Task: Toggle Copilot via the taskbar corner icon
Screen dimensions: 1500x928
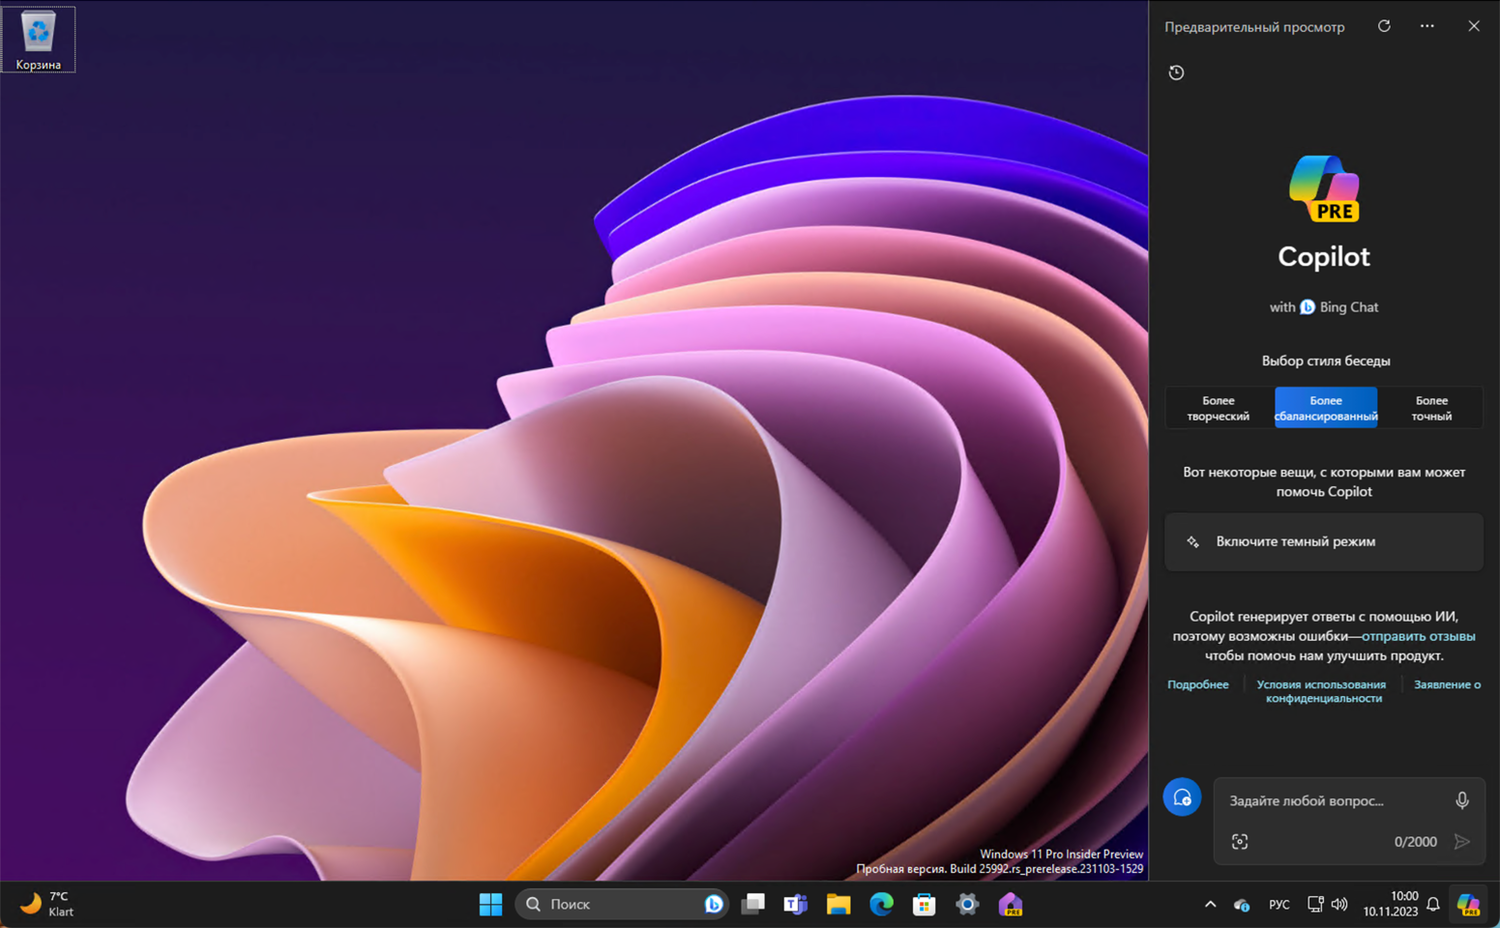Action: [1468, 905]
